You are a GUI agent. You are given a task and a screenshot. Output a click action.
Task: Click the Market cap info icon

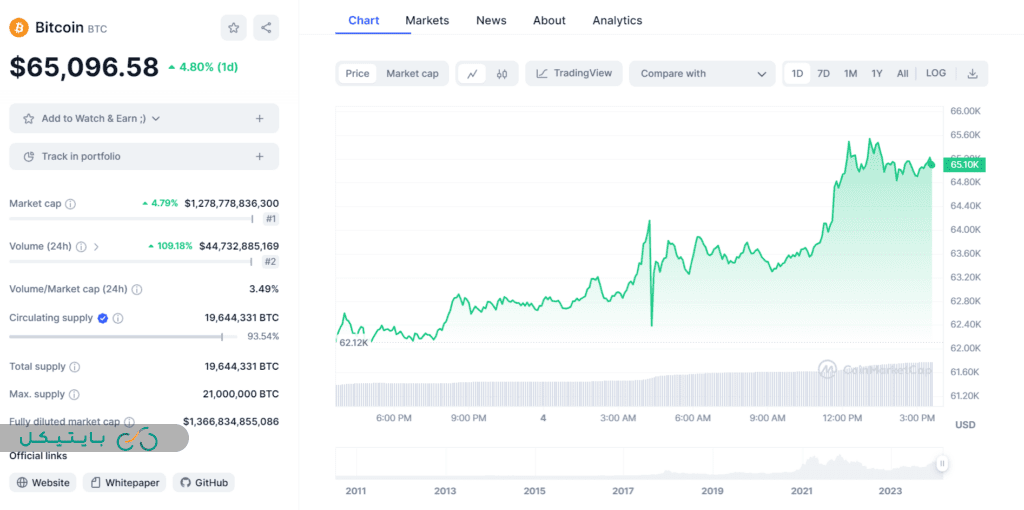(x=70, y=204)
